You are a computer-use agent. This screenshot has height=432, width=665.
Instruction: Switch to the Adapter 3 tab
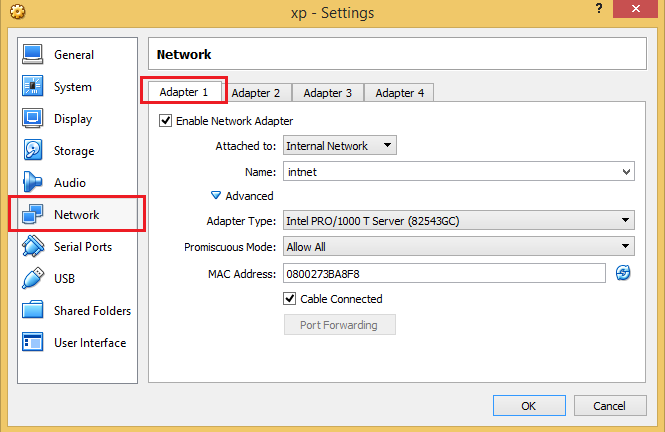[x=327, y=92]
